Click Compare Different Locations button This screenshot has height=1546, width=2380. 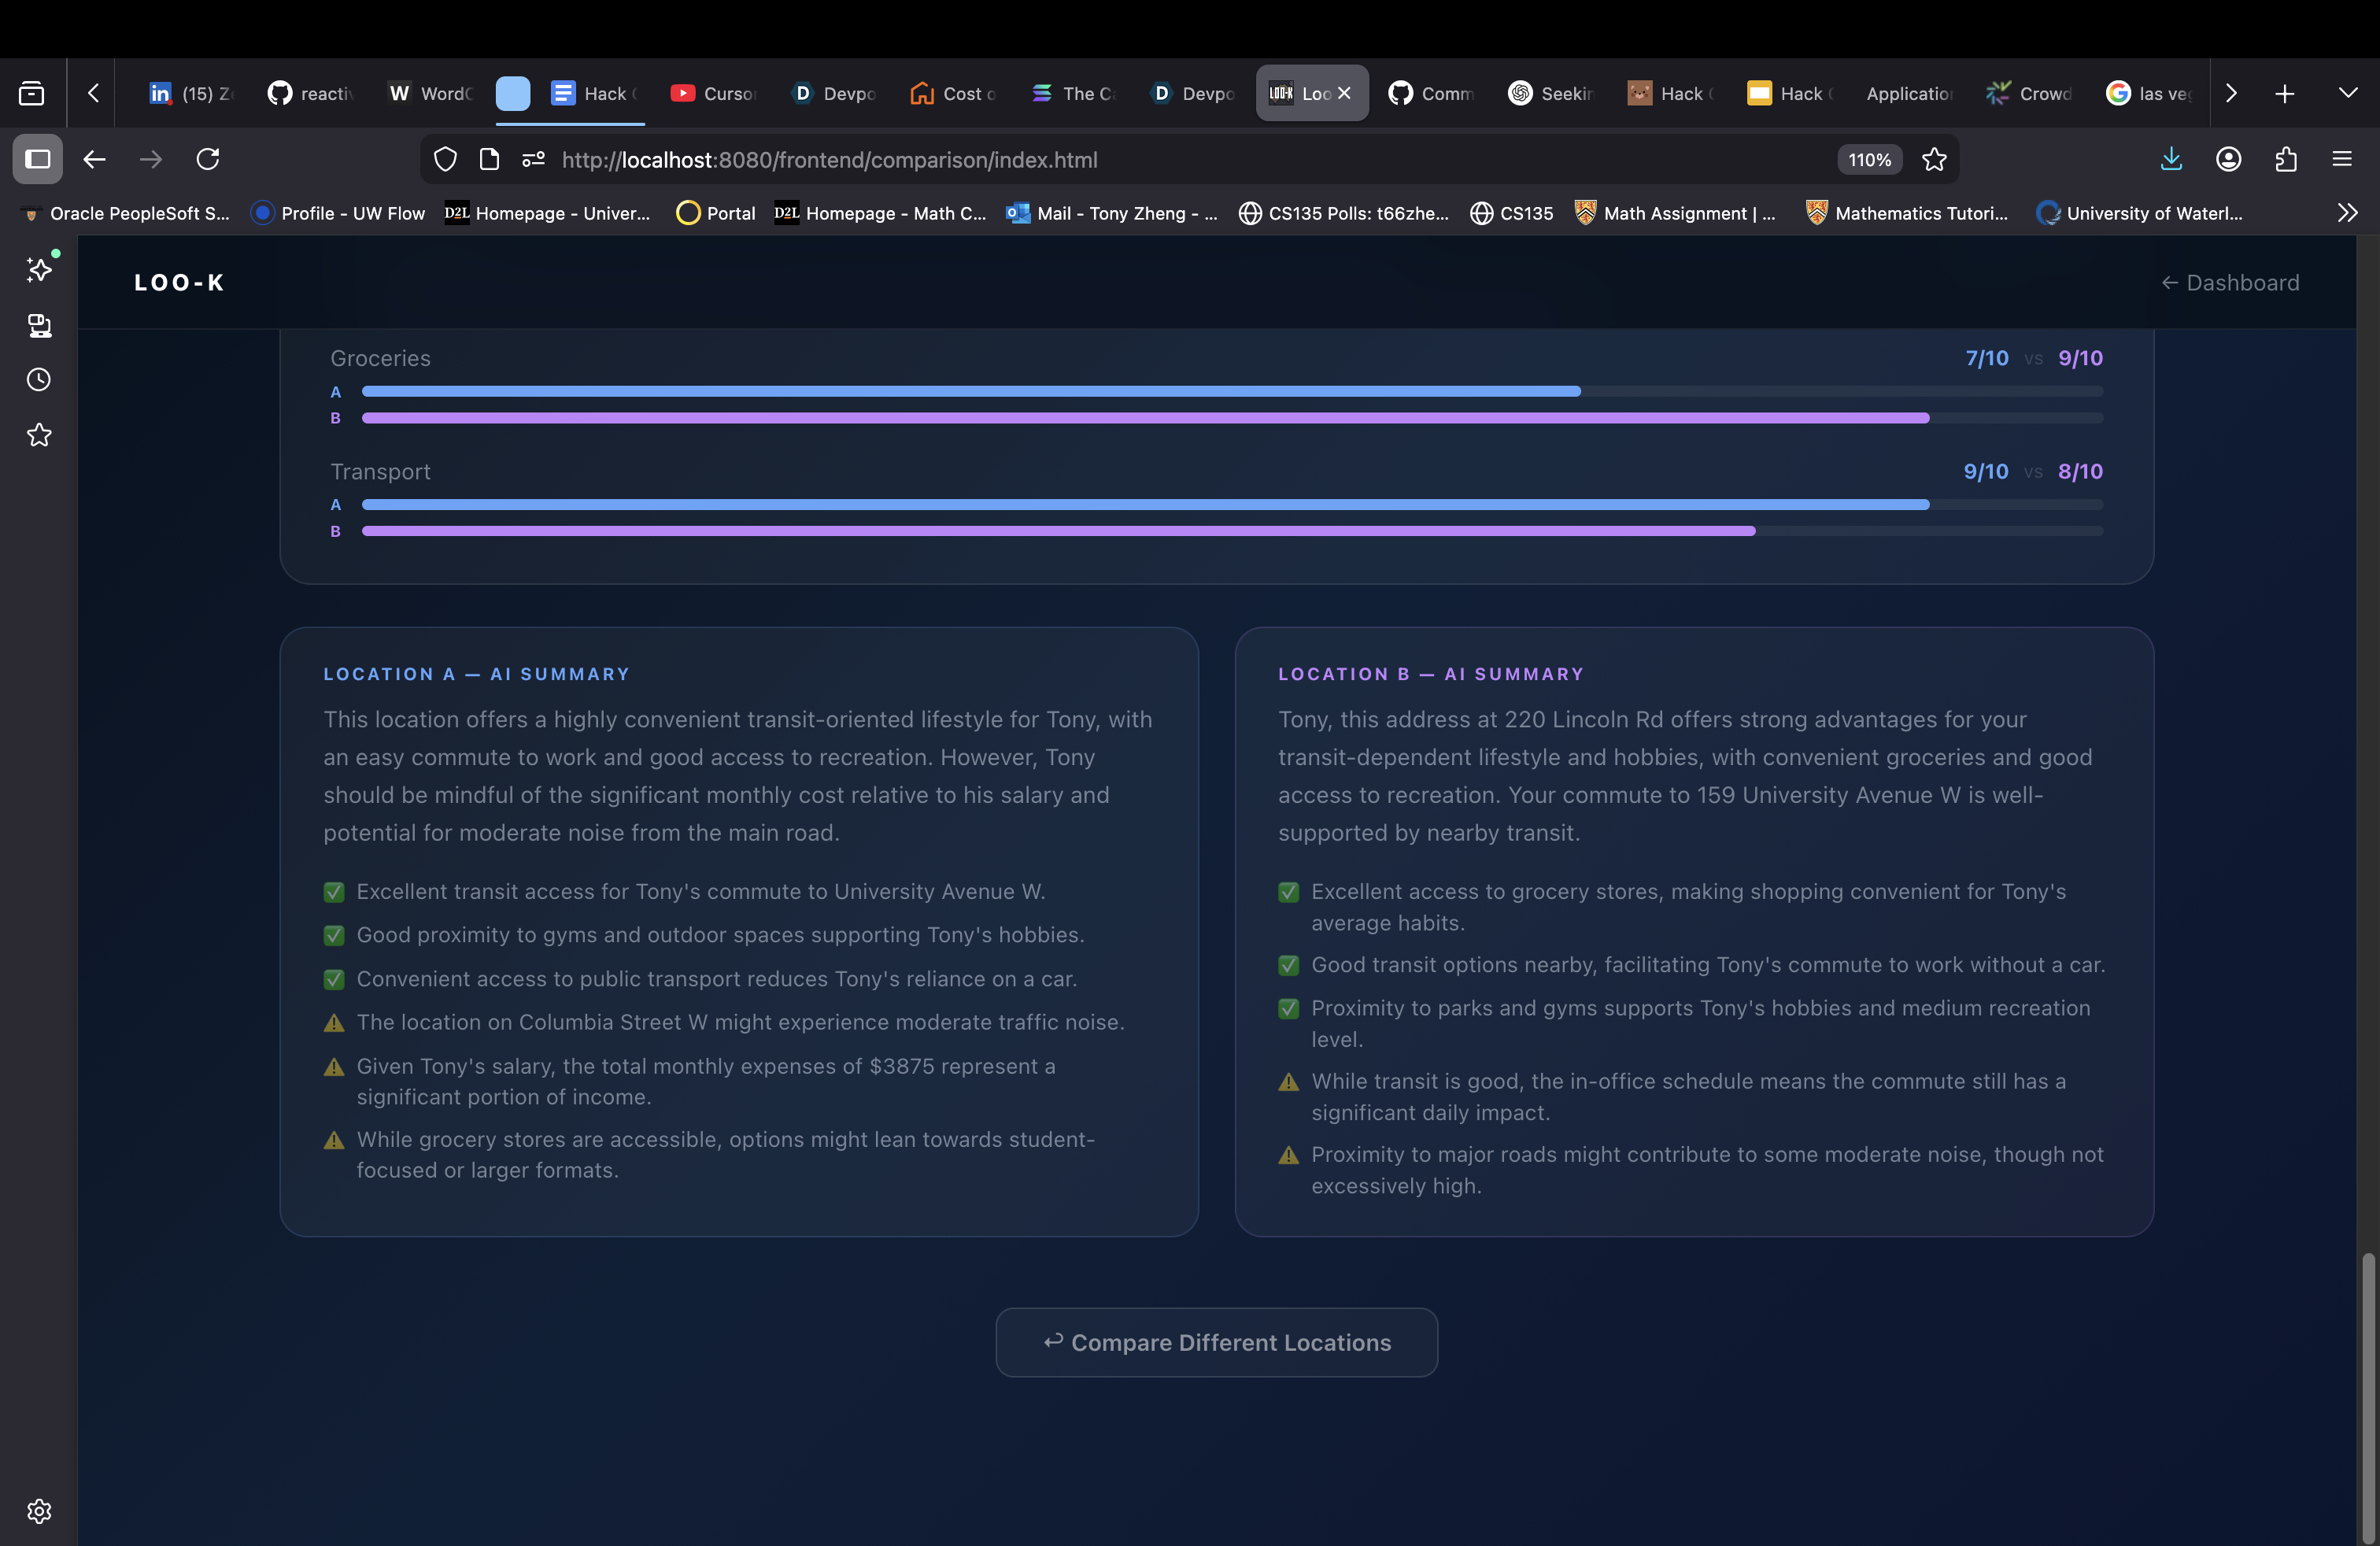pyautogui.click(x=1216, y=1342)
